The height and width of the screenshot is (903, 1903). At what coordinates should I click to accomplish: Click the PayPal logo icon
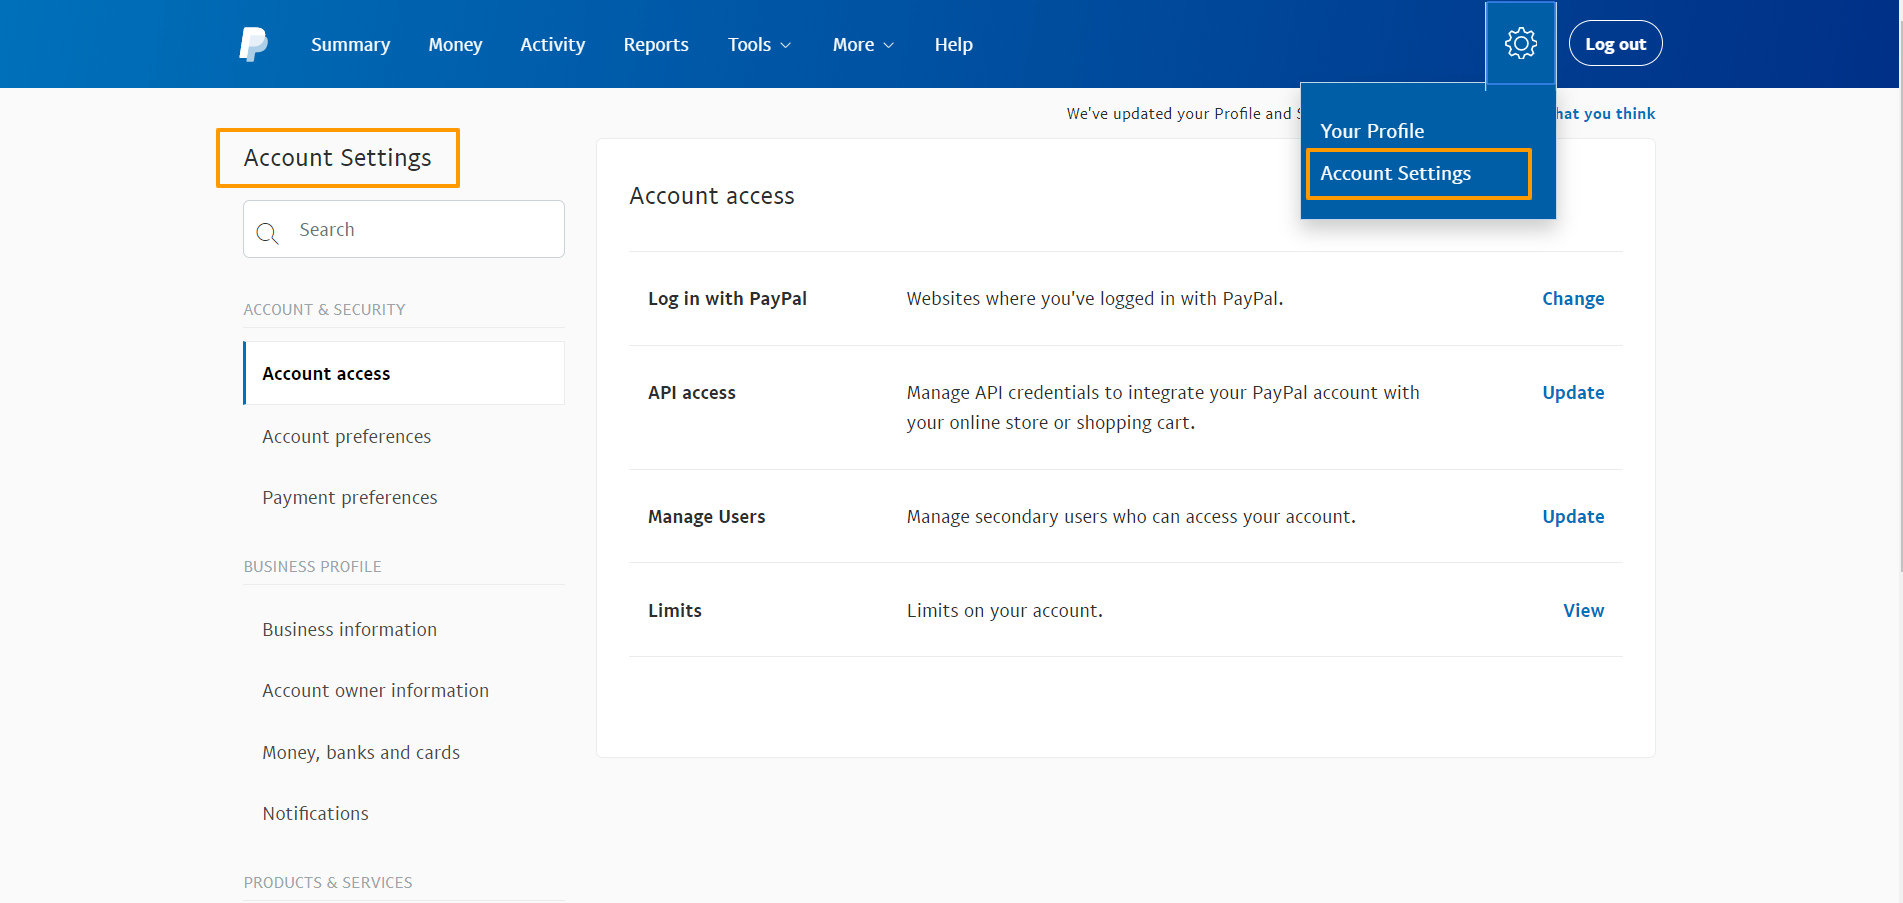pyautogui.click(x=253, y=44)
